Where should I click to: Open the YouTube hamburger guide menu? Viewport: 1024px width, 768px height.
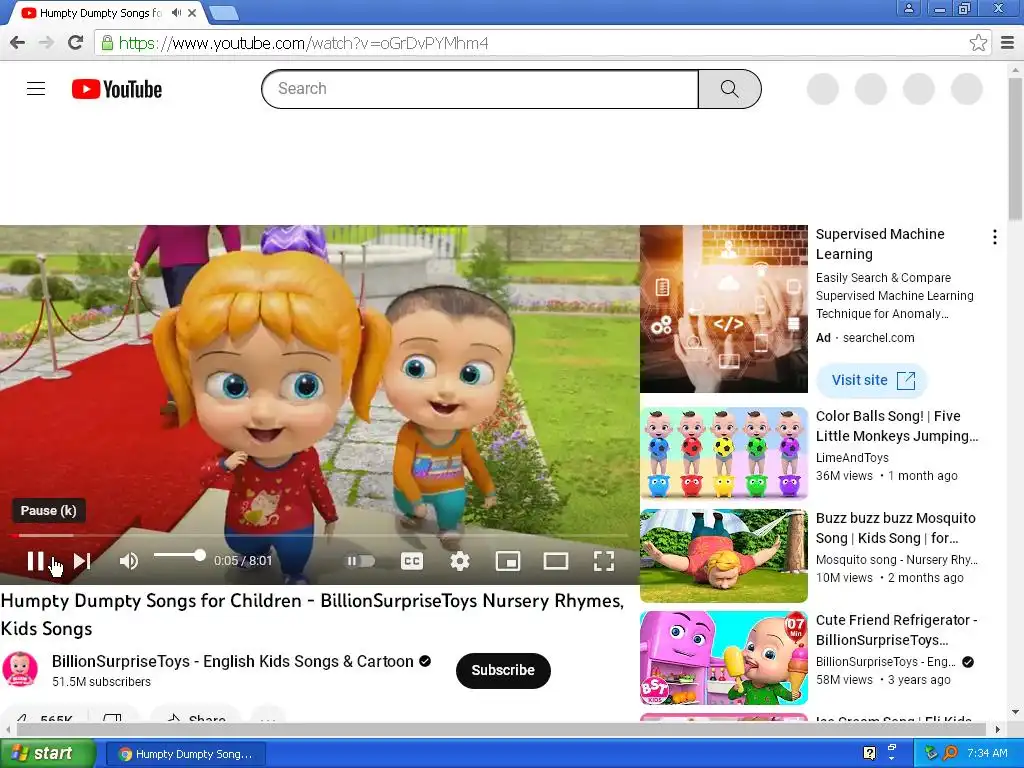pos(36,89)
